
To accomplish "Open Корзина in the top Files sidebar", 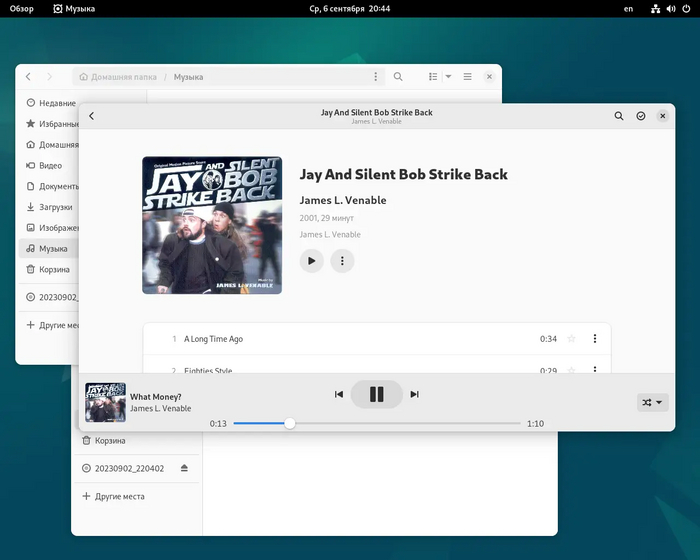I will 51,269.
